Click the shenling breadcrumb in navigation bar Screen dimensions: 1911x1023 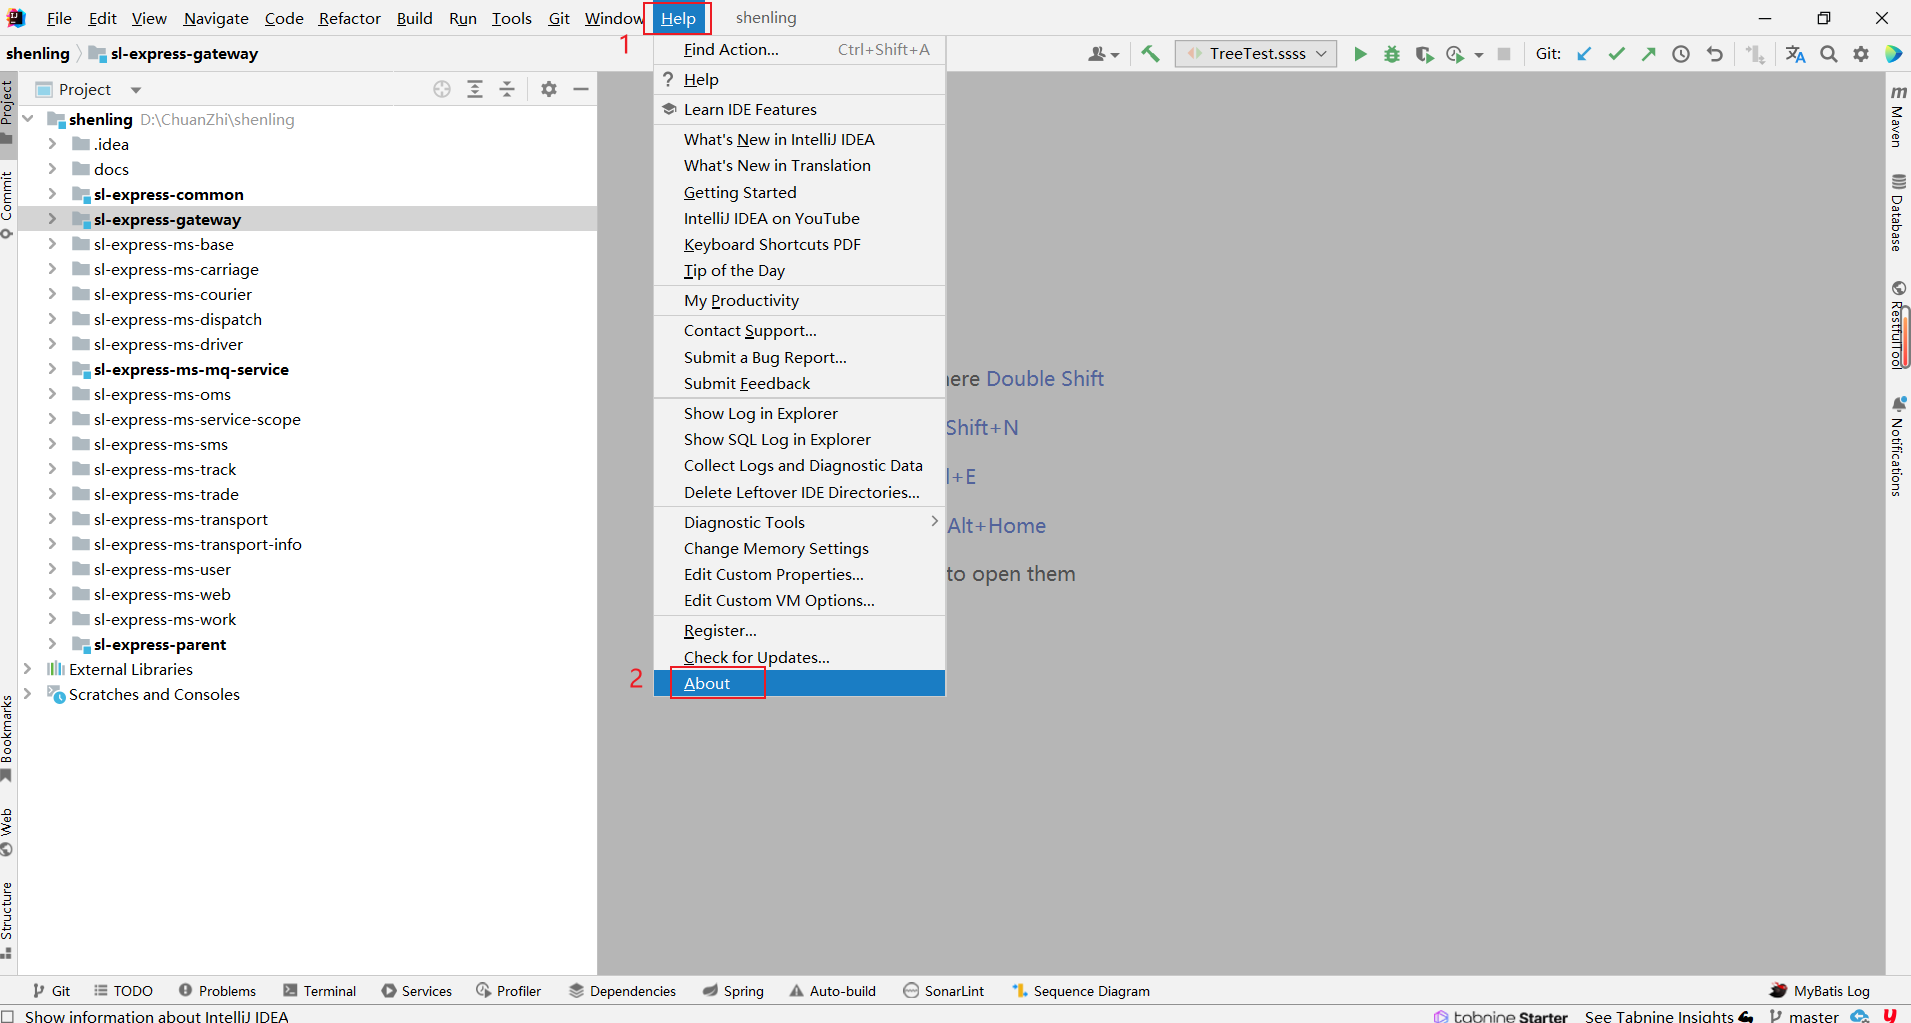click(38, 54)
